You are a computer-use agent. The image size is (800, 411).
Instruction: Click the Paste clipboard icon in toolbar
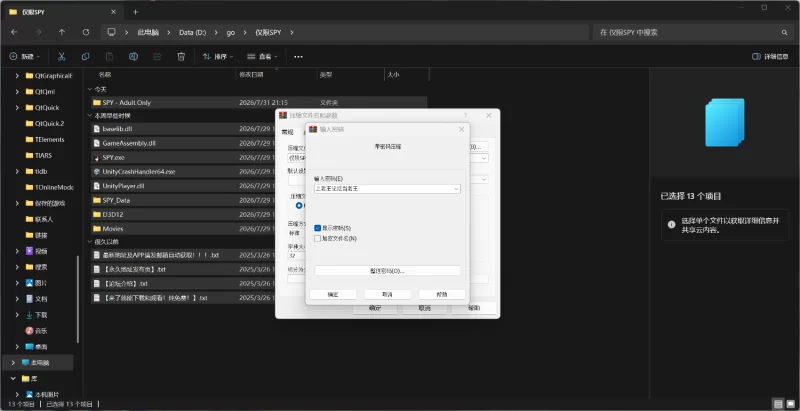click(x=109, y=57)
